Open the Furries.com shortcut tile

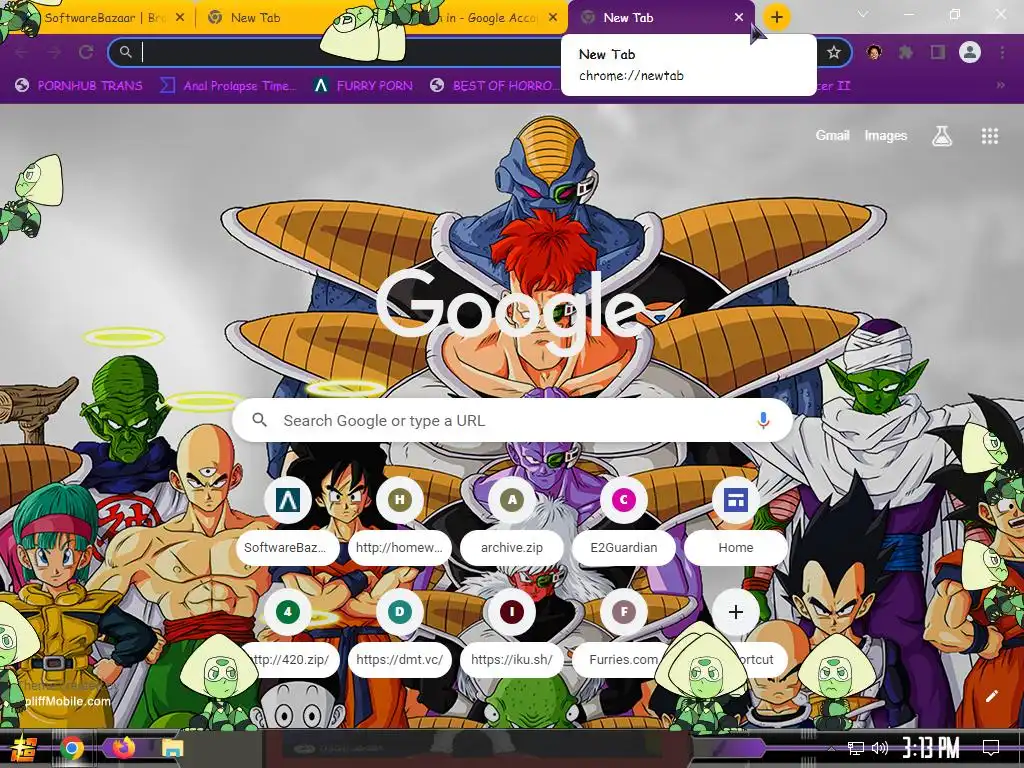click(x=624, y=633)
